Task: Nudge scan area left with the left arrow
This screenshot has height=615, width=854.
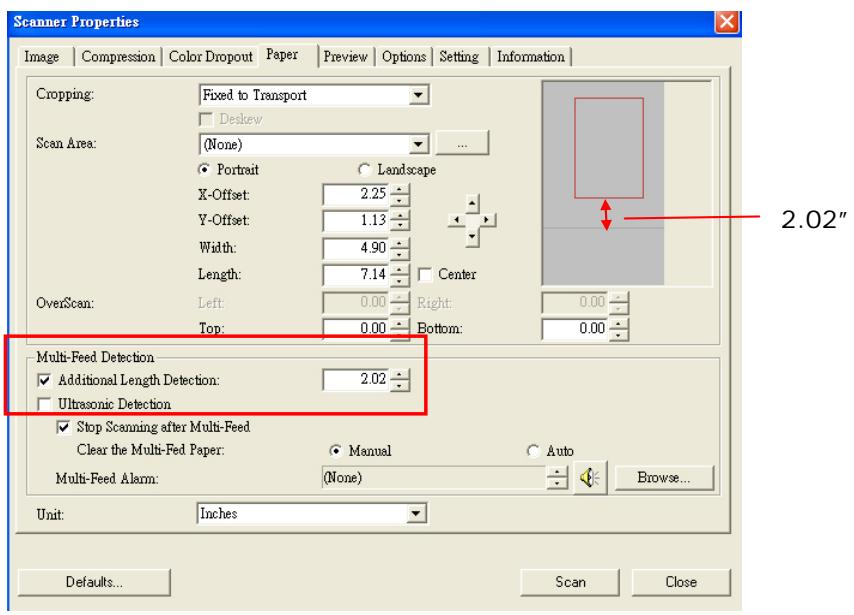Action: pos(457,219)
